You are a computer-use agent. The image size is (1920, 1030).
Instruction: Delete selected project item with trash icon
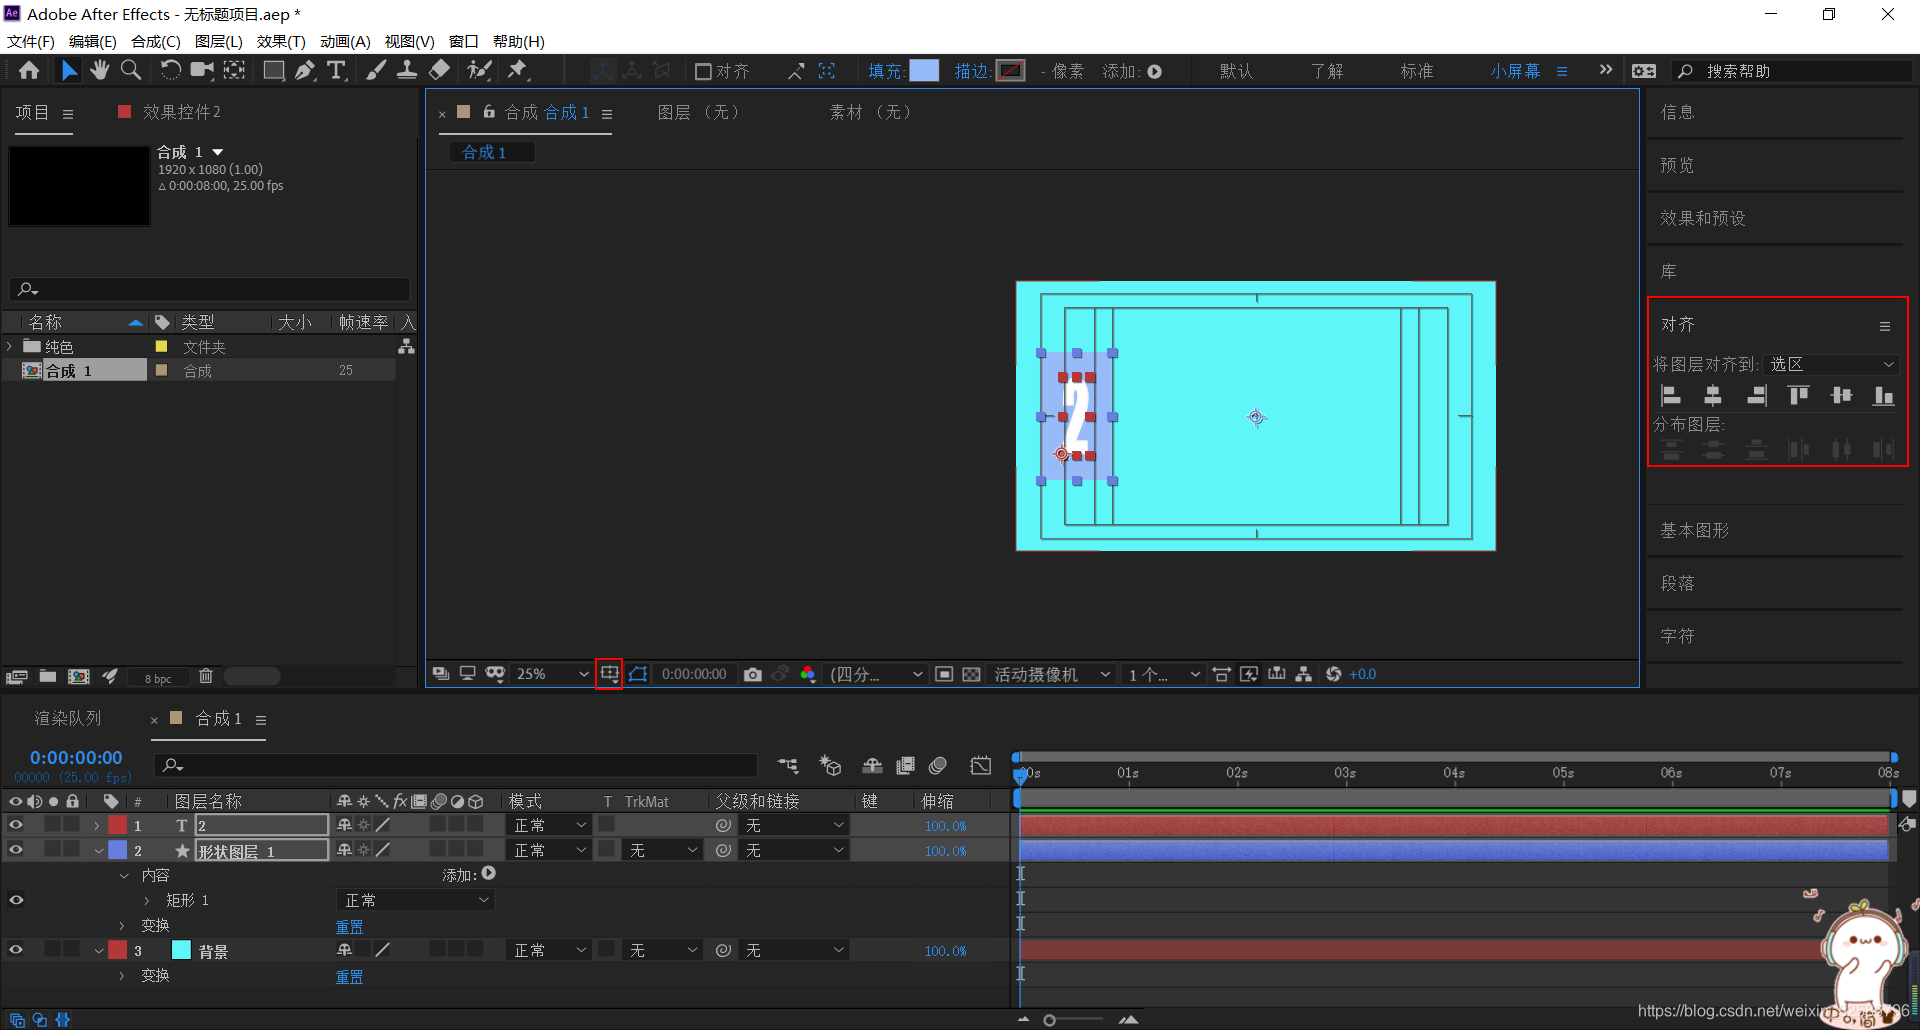206,677
